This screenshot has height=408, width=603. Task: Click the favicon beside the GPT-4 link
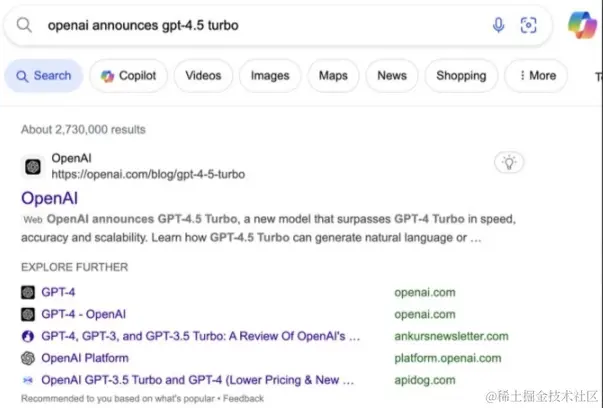(28, 292)
